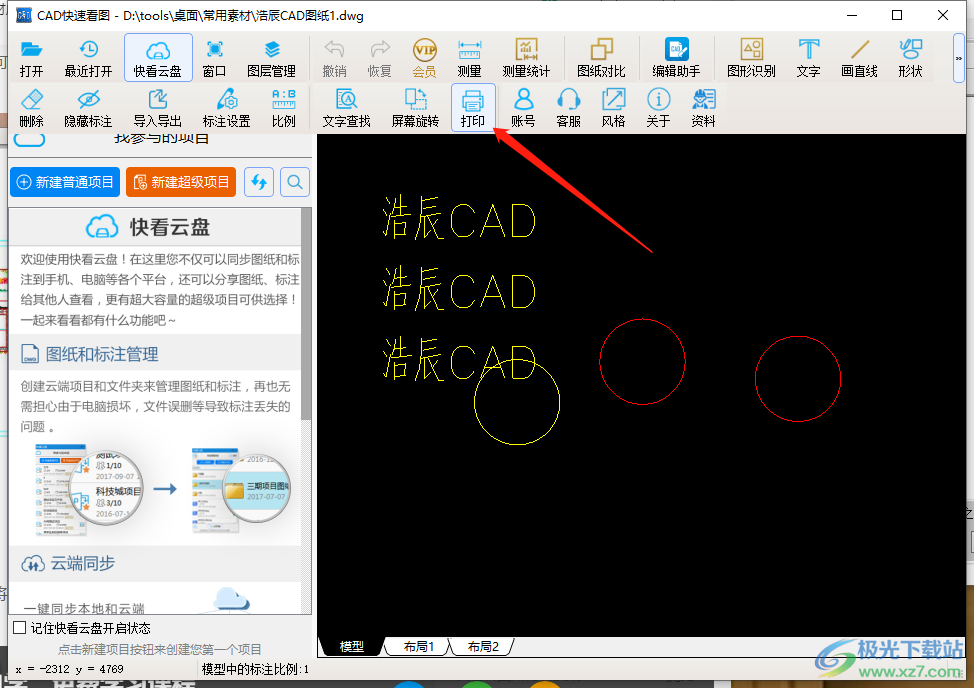The width and height of the screenshot is (974, 688).
Task: Select the 文字 text tool
Action: point(809,58)
